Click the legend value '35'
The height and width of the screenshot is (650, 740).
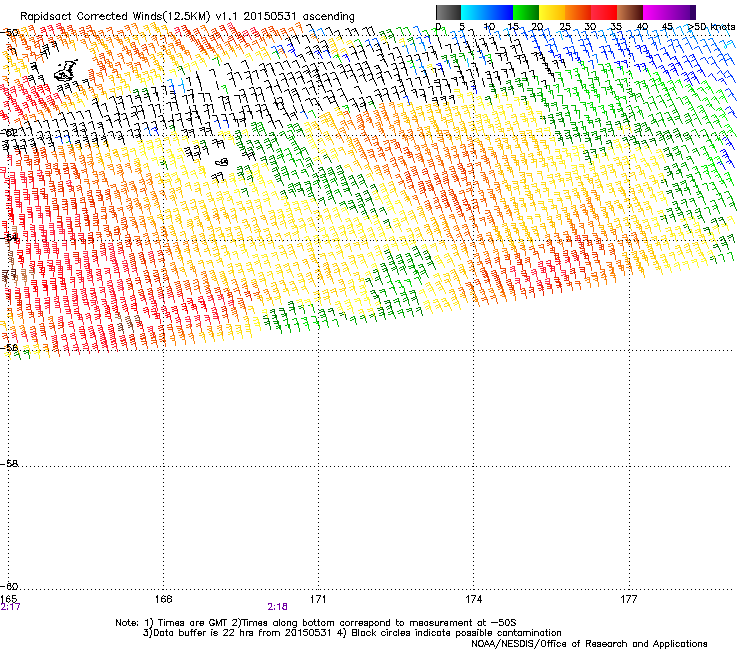click(x=616, y=27)
